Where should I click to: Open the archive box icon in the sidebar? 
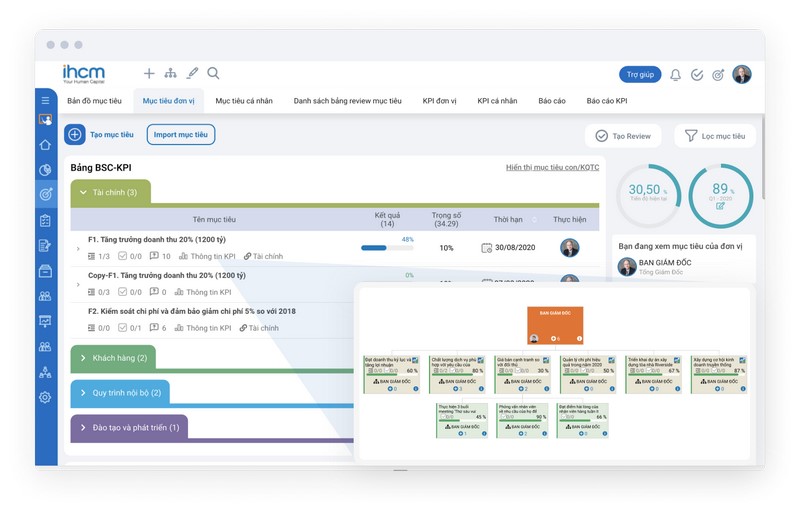point(45,271)
